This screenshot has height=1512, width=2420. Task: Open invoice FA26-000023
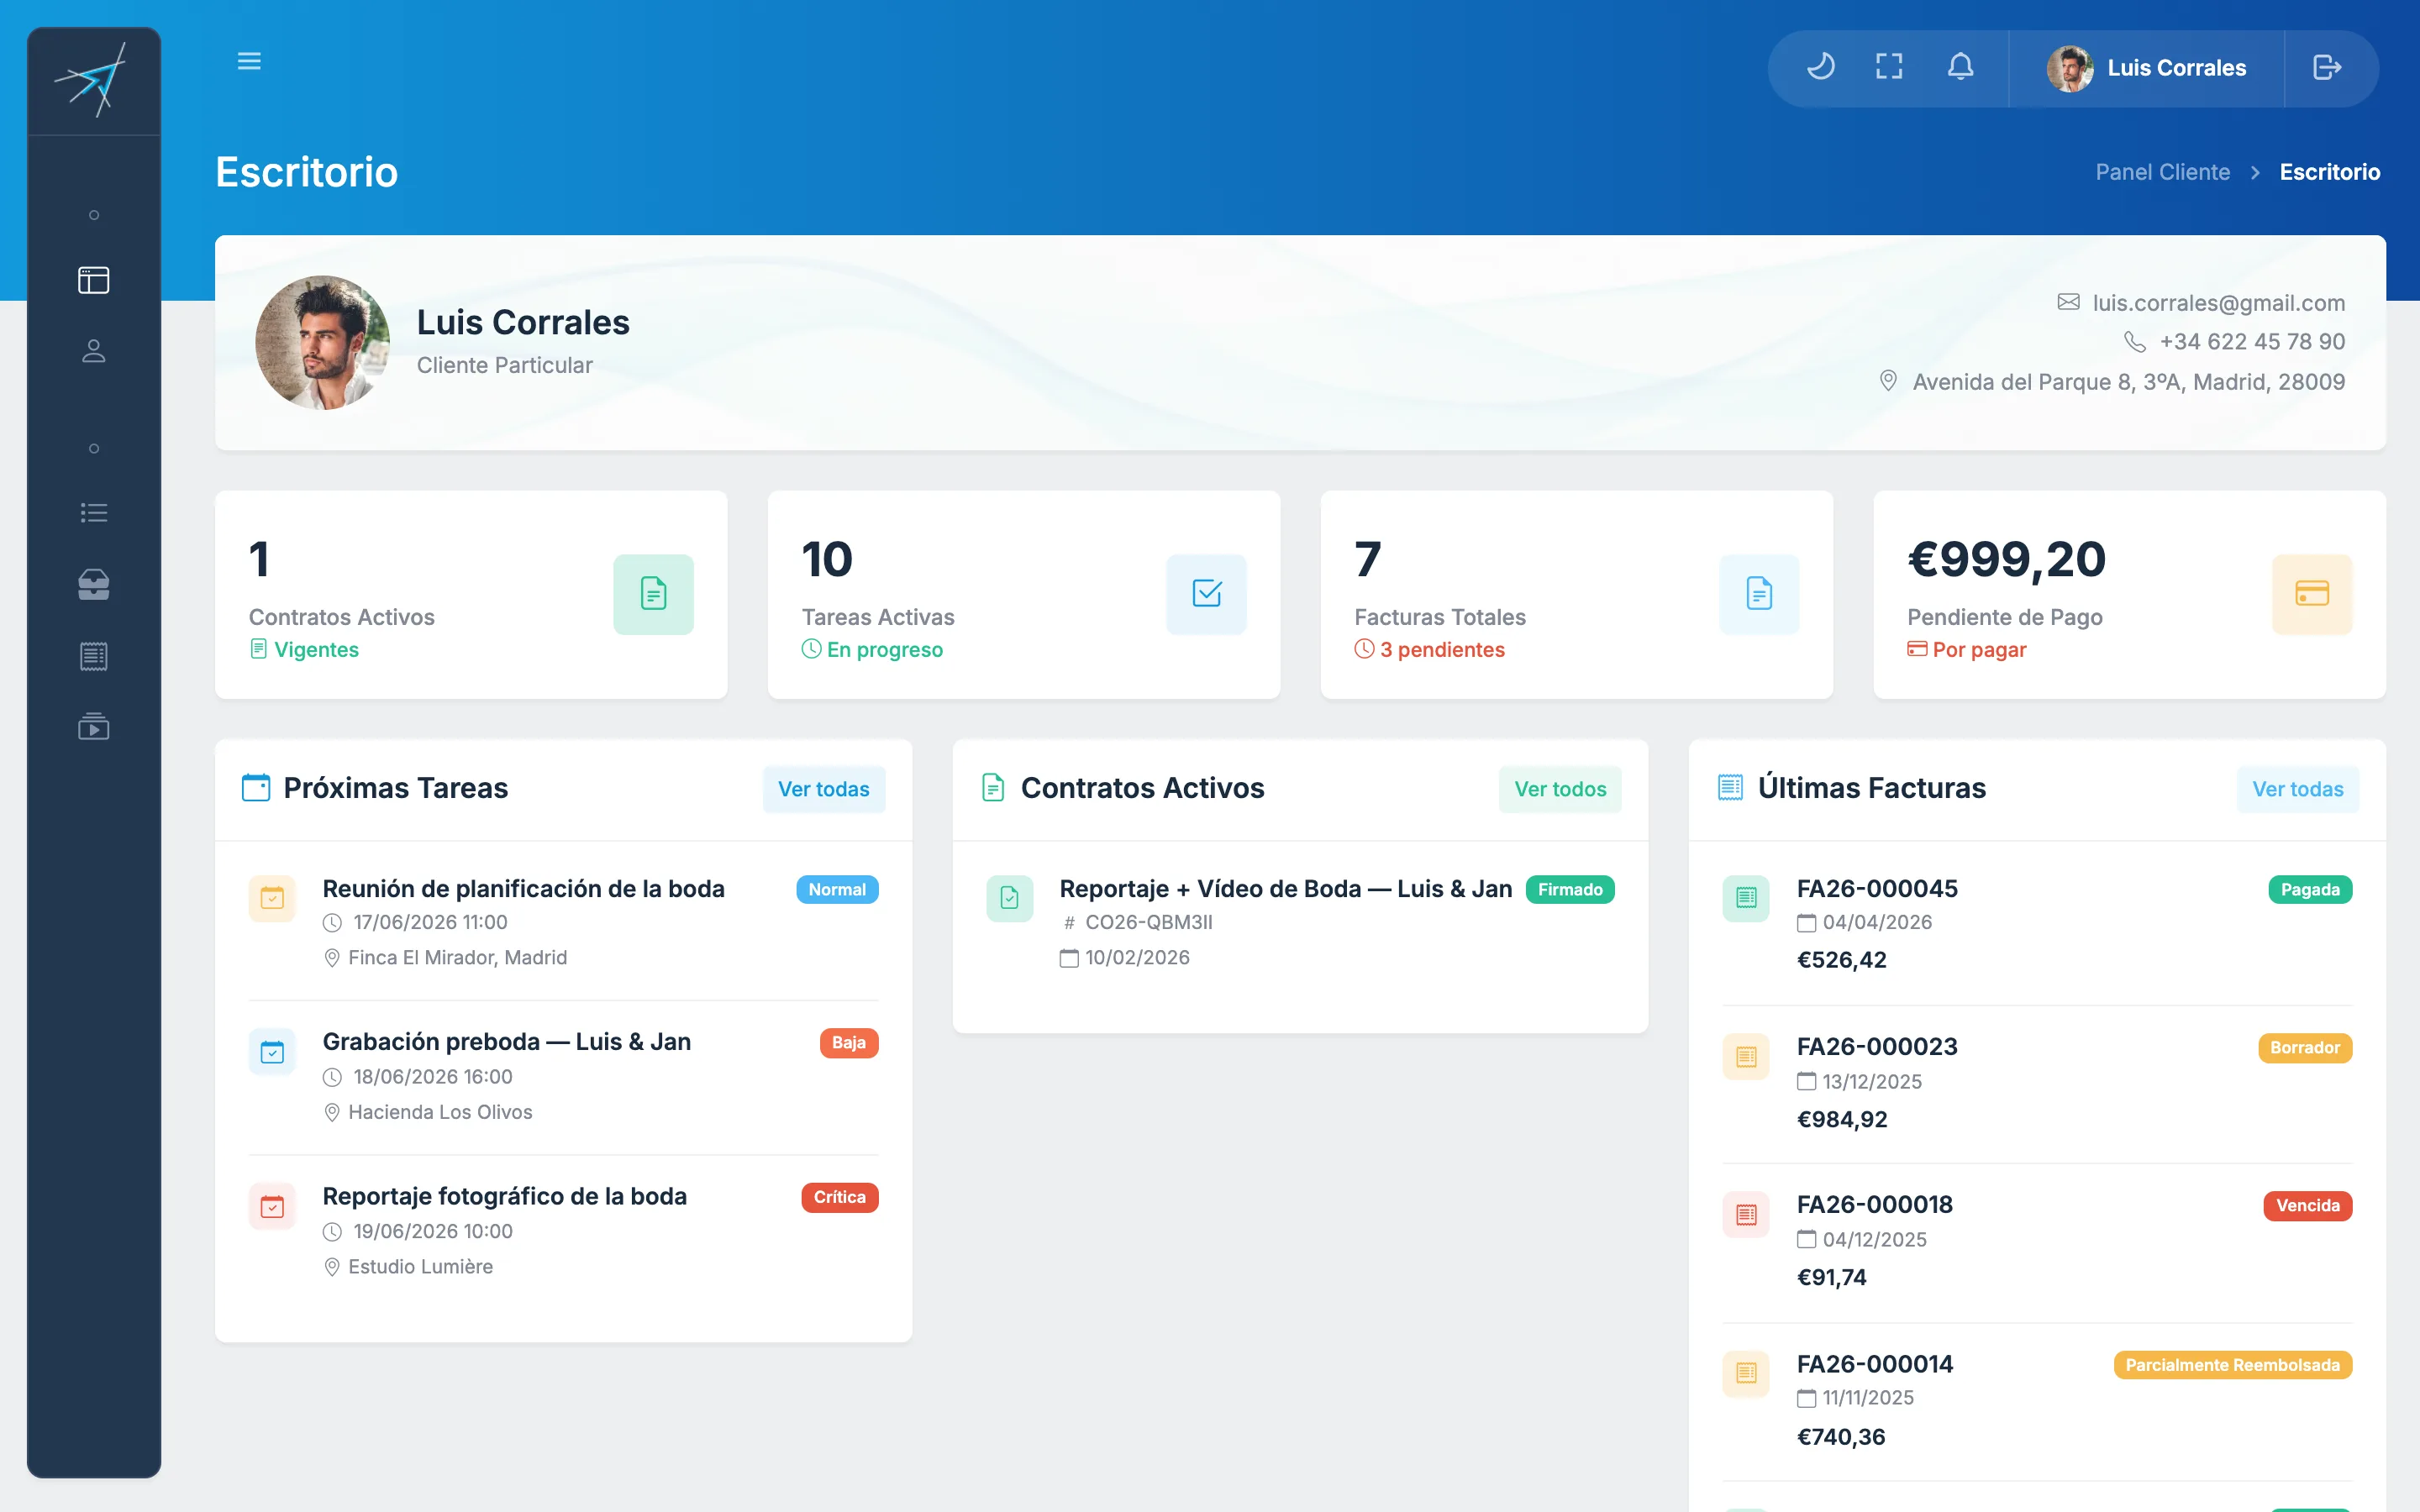tap(1876, 1047)
